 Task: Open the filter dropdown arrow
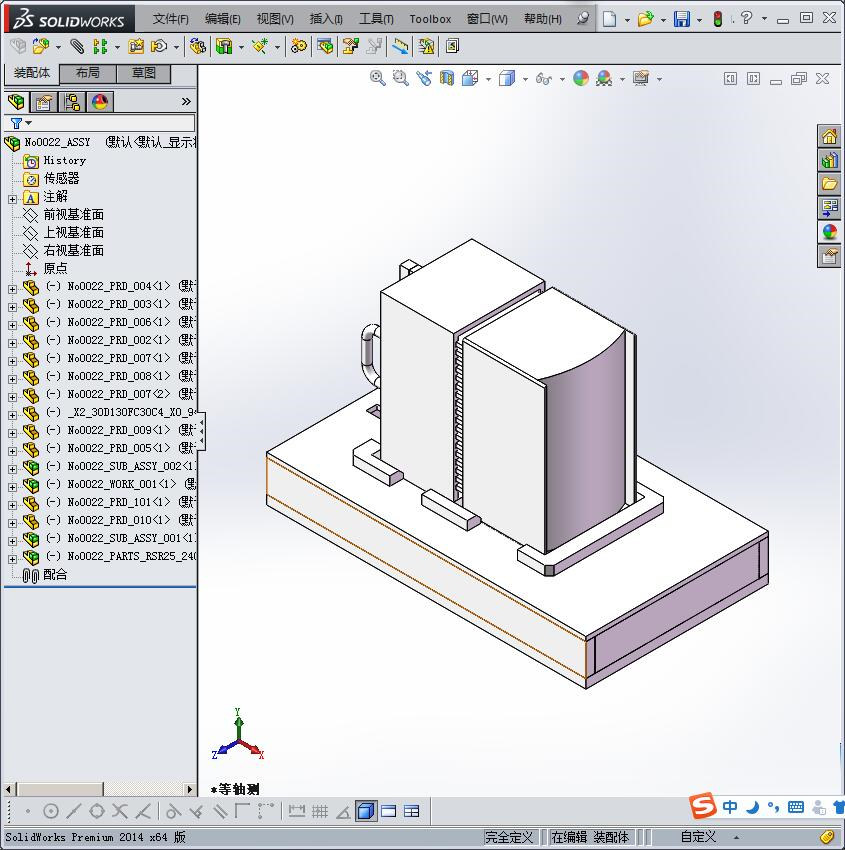(x=29, y=123)
